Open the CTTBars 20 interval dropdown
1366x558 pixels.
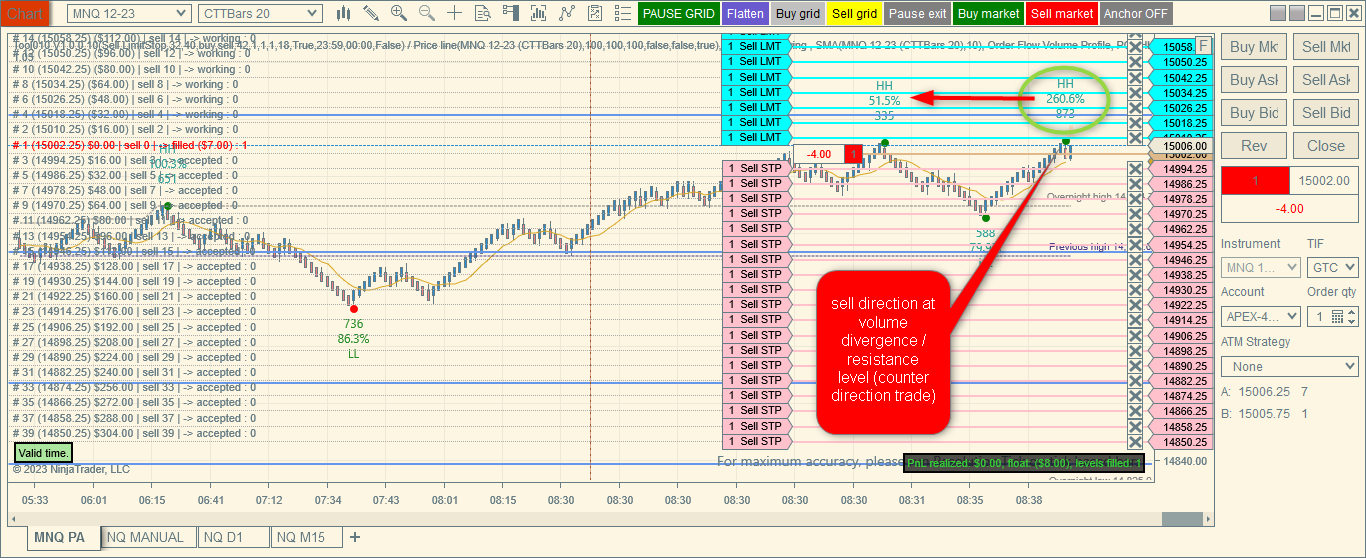[x=260, y=13]
